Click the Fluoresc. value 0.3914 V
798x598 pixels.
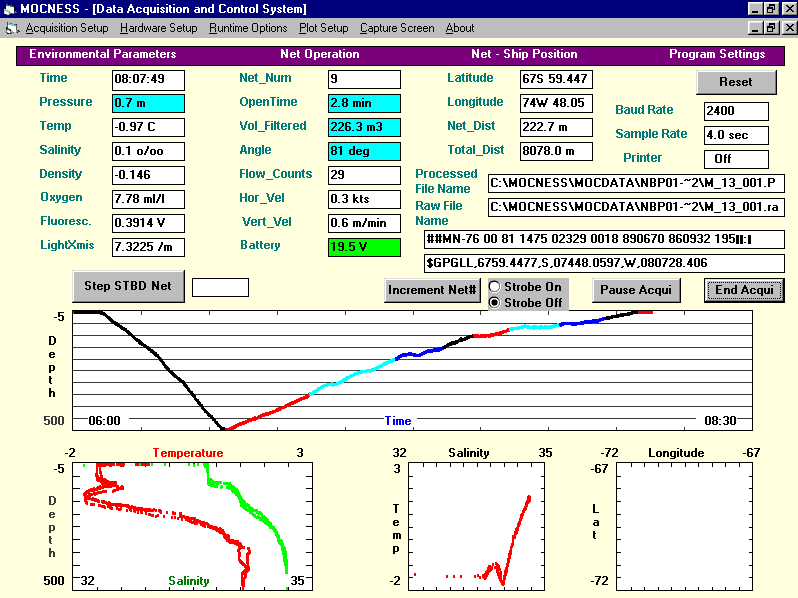[x=148, y=223]
